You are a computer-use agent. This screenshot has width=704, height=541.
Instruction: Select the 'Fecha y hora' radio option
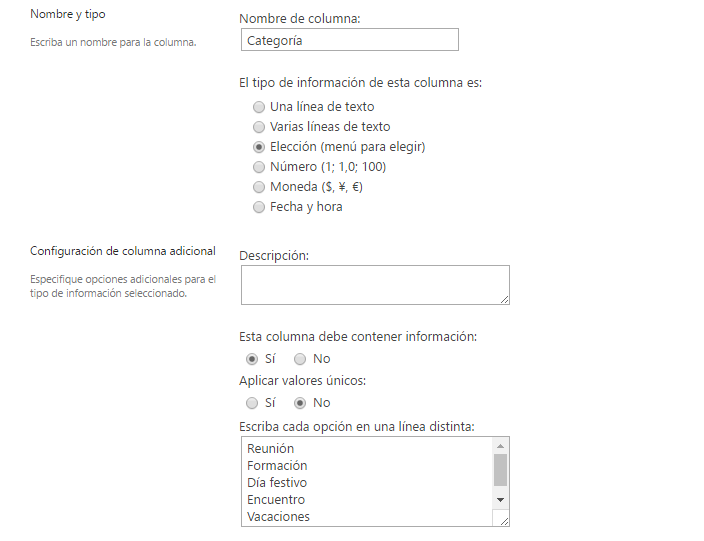click(x=259, y=207)
